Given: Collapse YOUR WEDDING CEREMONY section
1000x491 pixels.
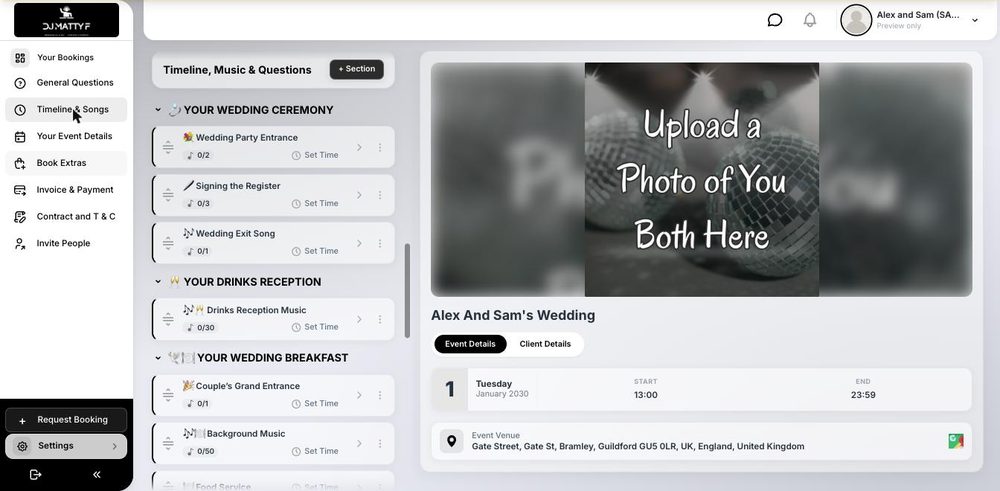Looking at the screenshot, I should (x=158, y=110).
